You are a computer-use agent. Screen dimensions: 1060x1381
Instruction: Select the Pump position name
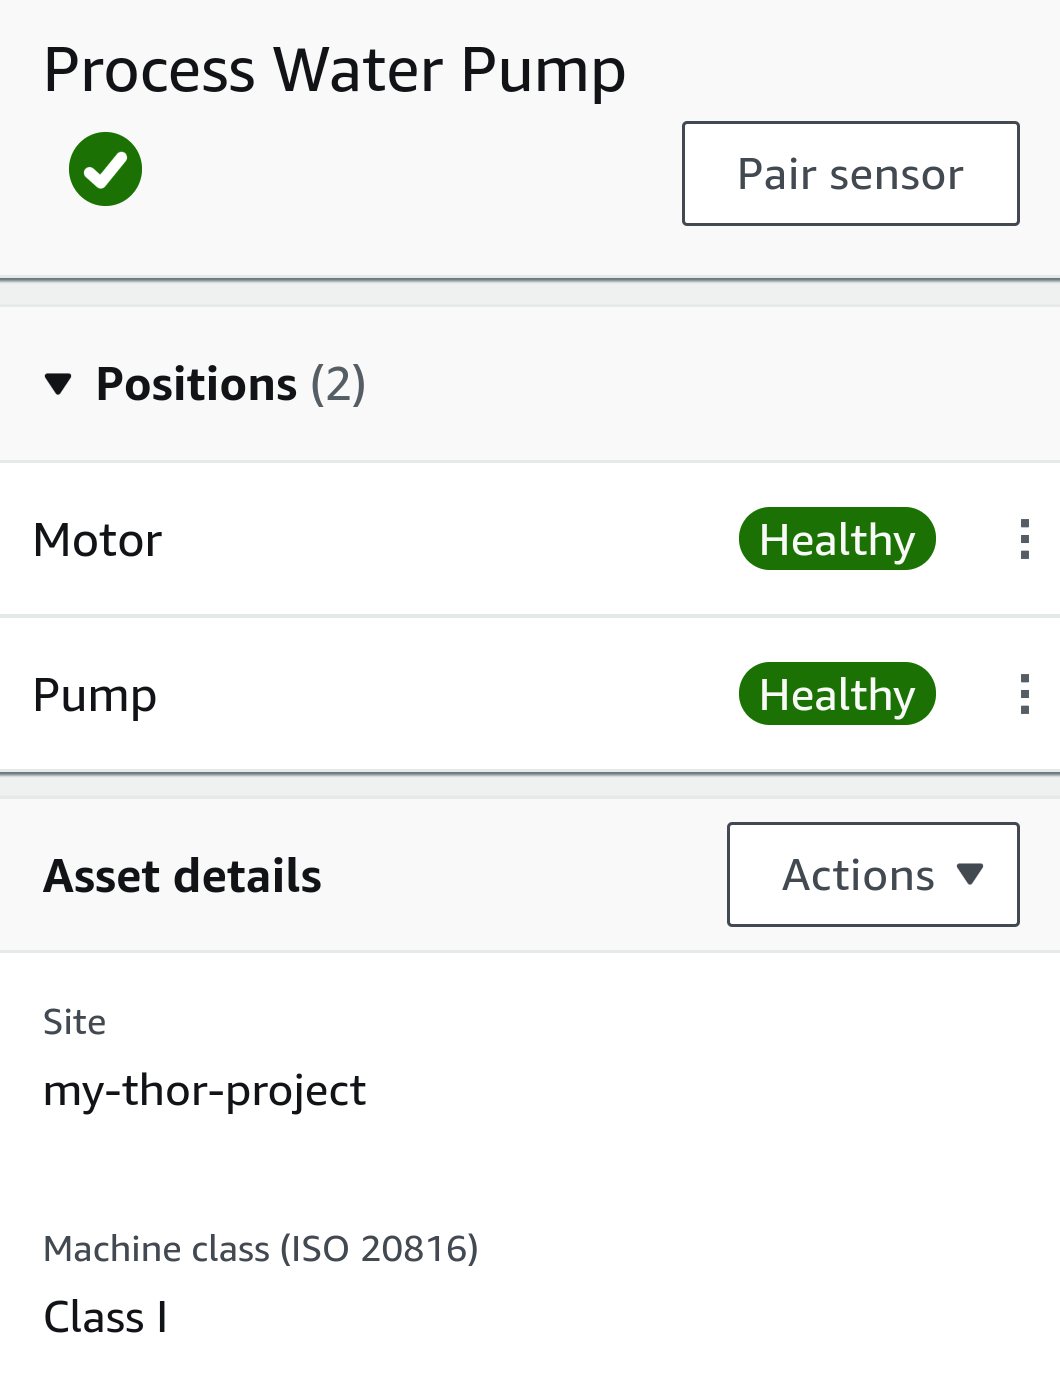[94, 695]
